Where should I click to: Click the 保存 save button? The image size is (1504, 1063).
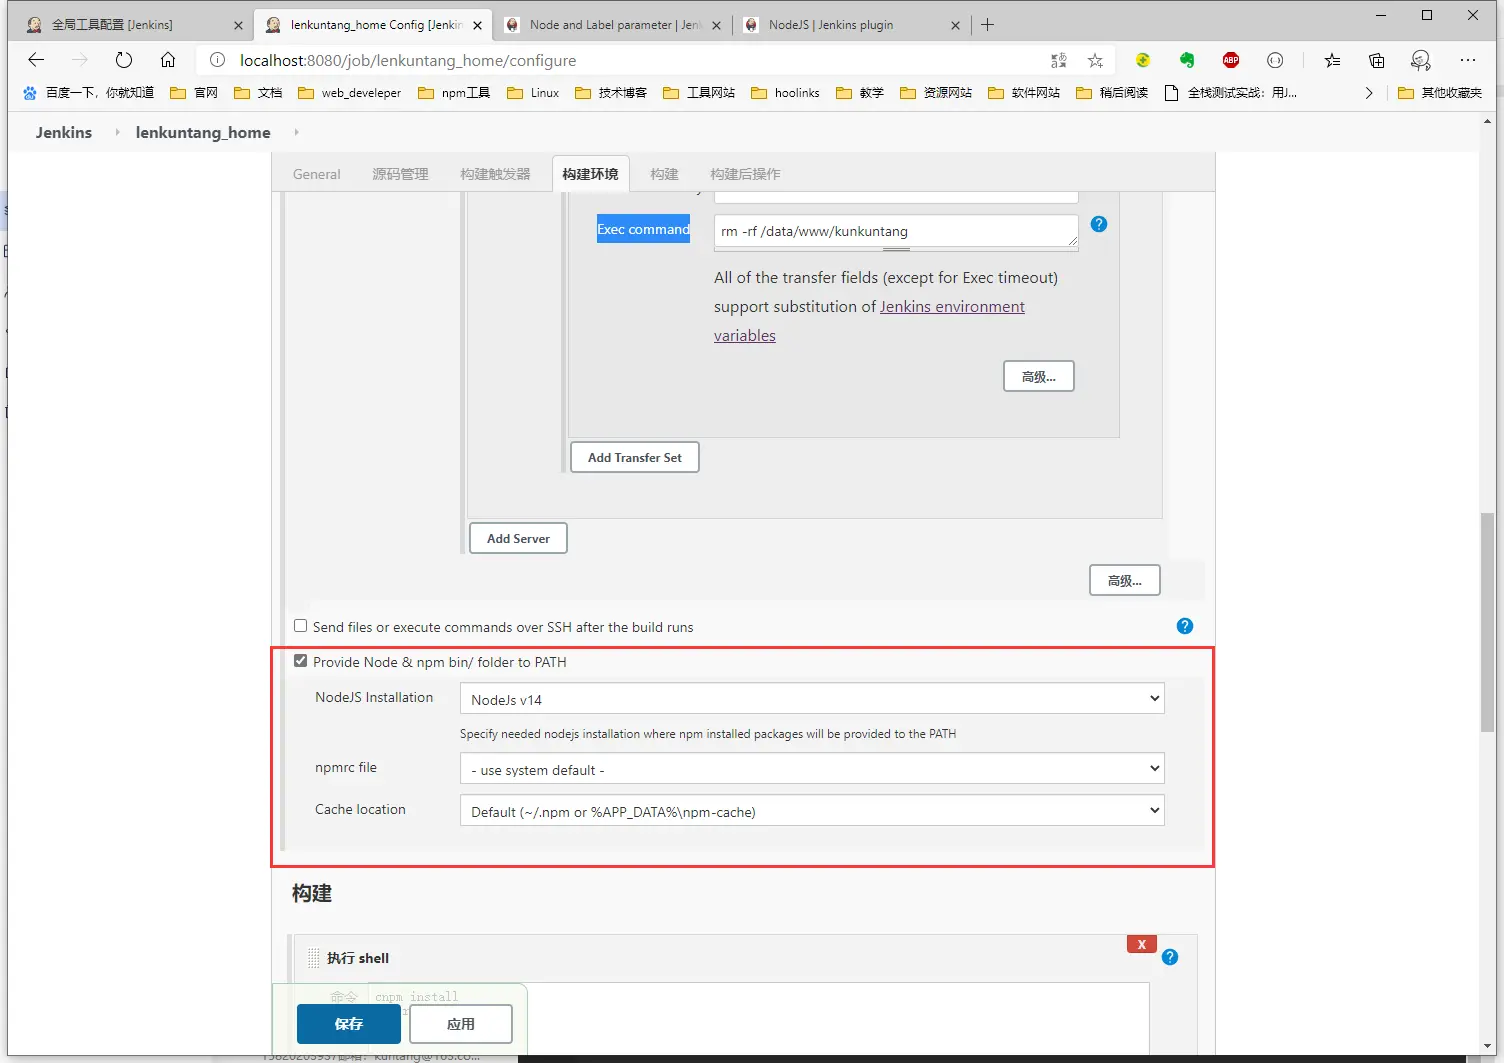click(x=349, y=1024)
